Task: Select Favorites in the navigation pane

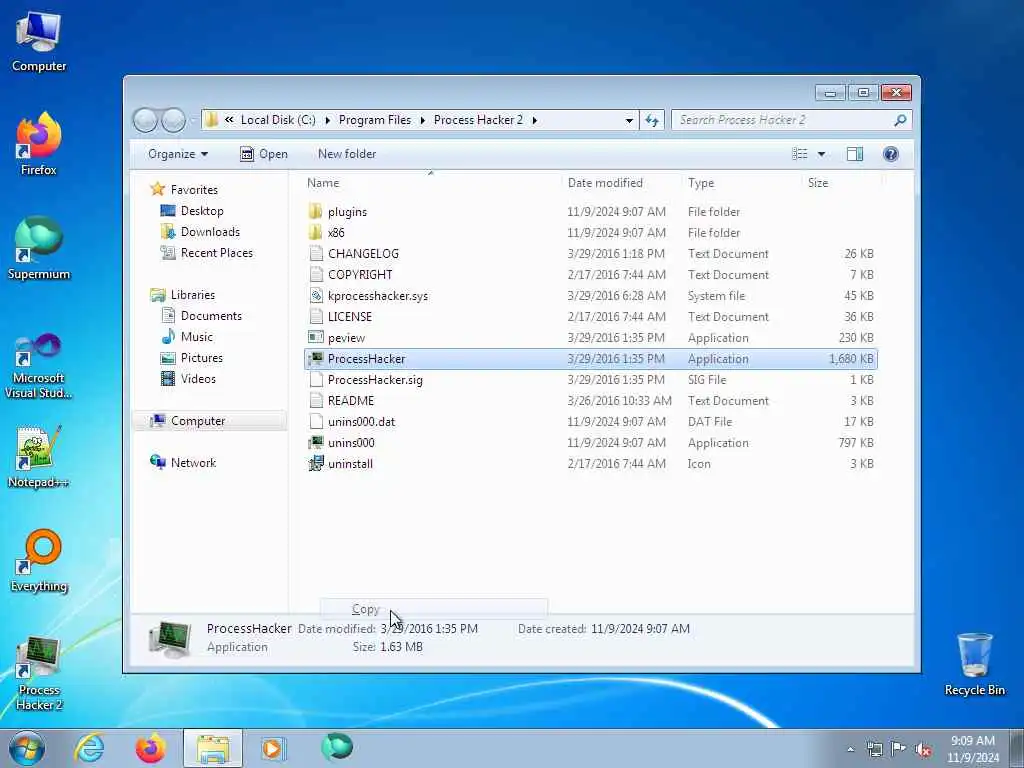Action: pyautogui.click(x=194, y=189)
